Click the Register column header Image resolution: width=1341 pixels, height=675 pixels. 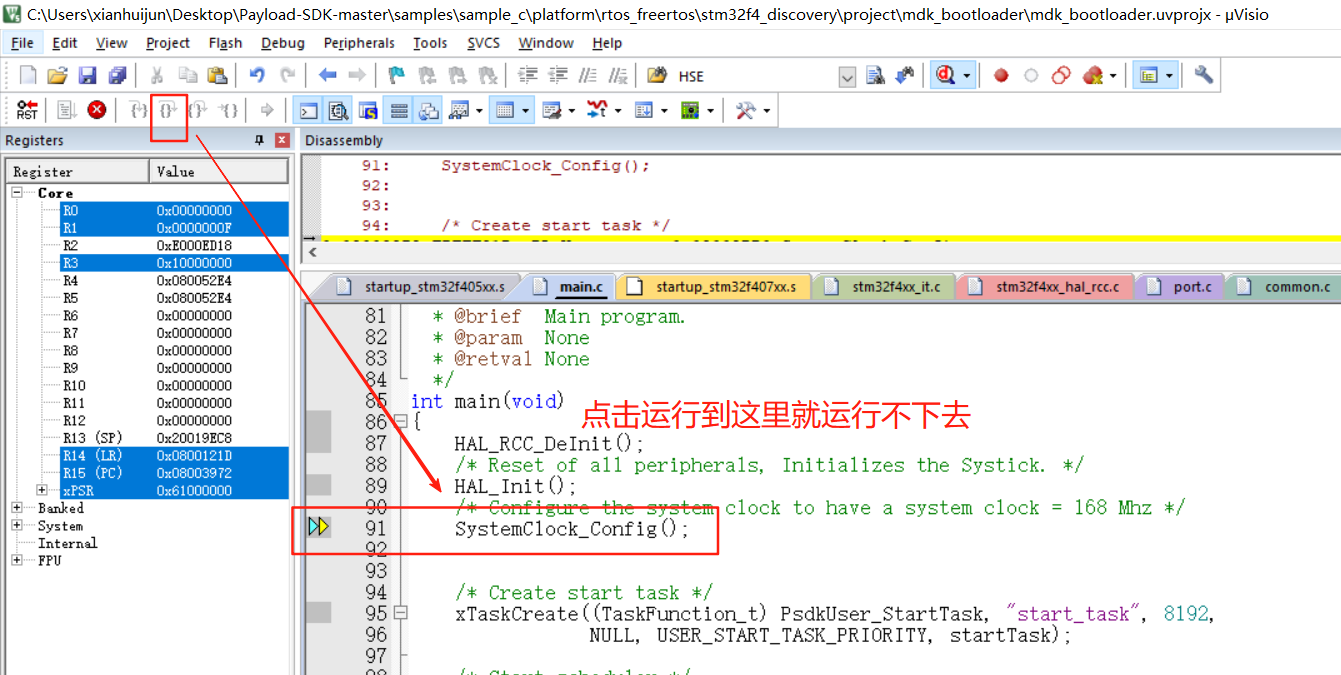pos(78,171)
